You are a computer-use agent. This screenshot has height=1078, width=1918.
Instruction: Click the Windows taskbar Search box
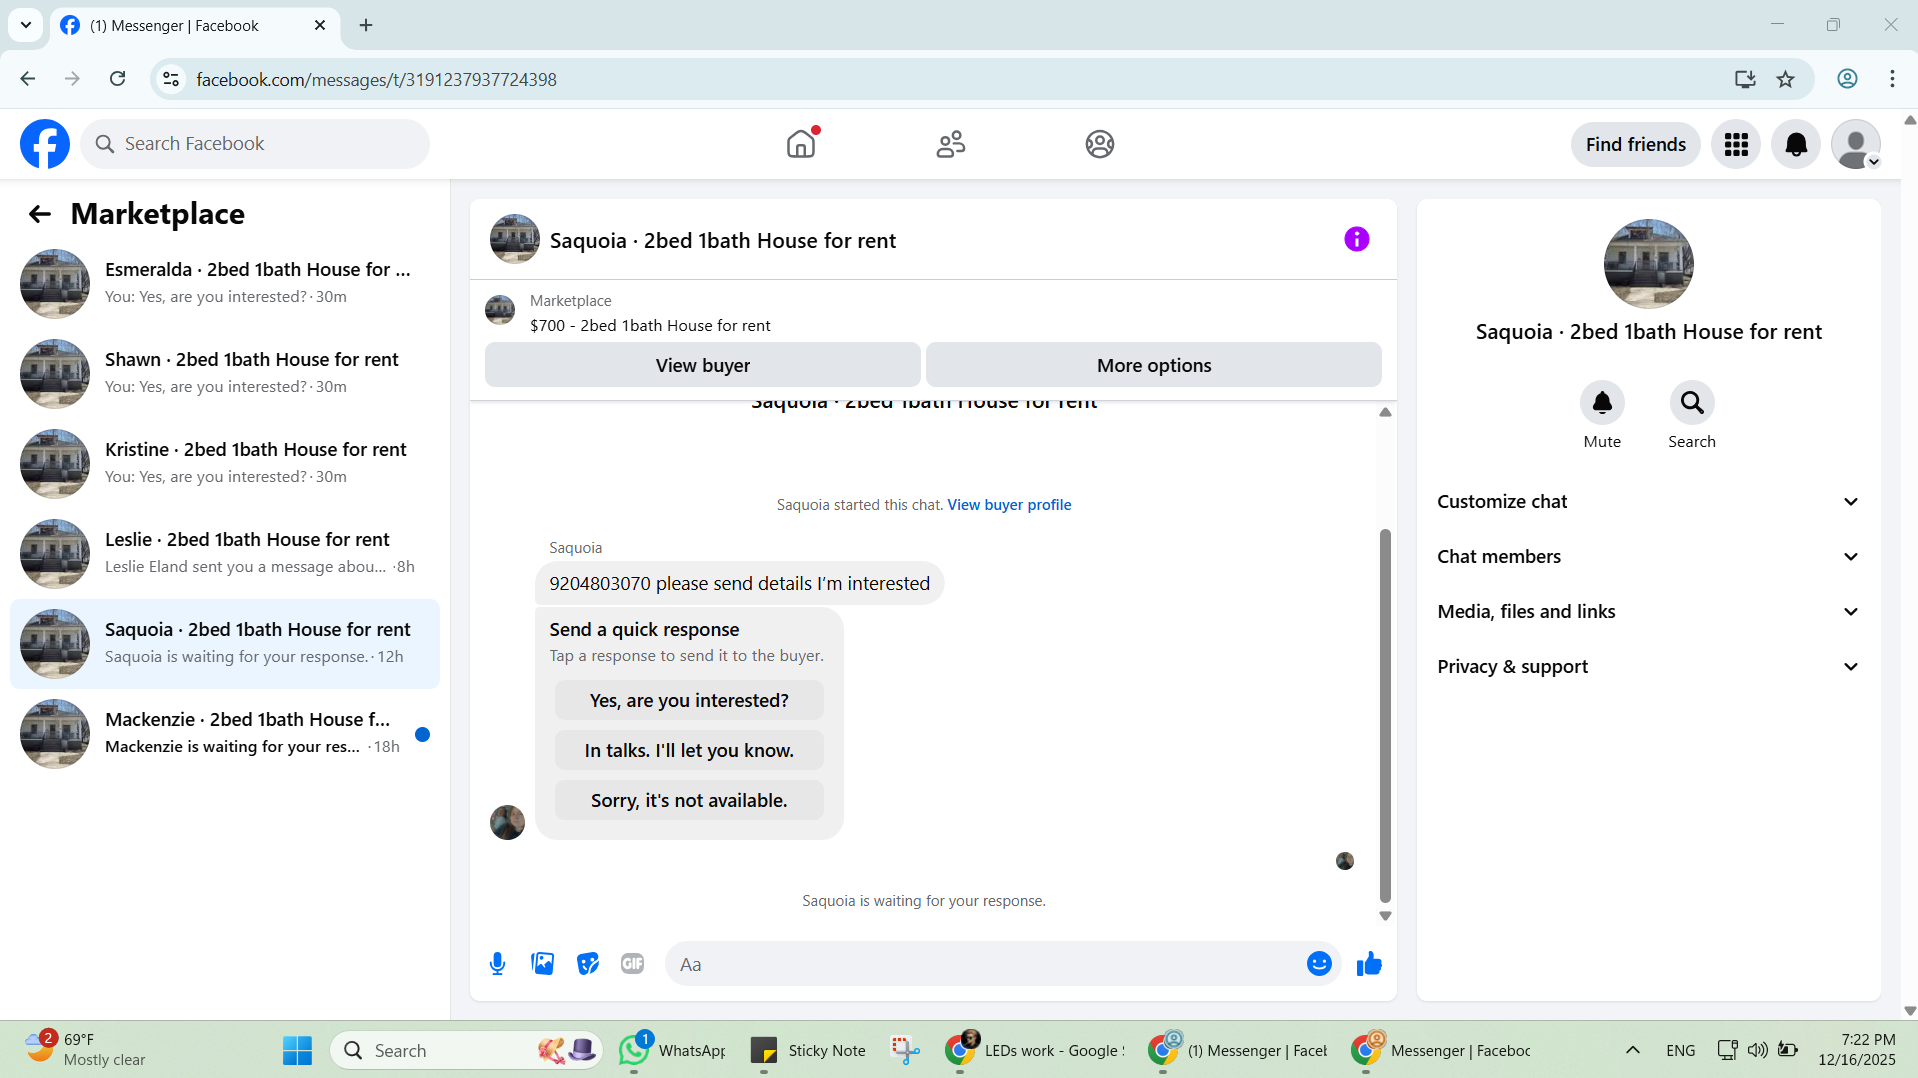coord(466,1051)
